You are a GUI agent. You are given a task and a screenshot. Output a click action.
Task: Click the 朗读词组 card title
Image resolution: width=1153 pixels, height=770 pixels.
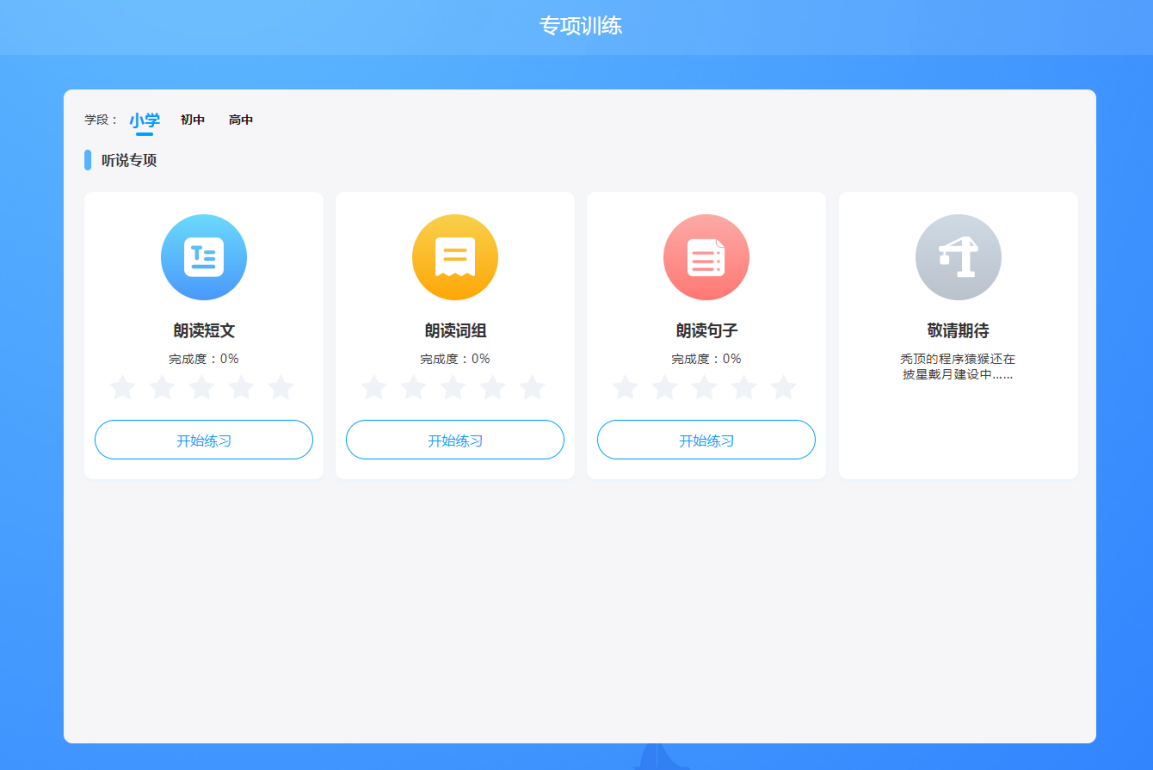tap(455, 331)
